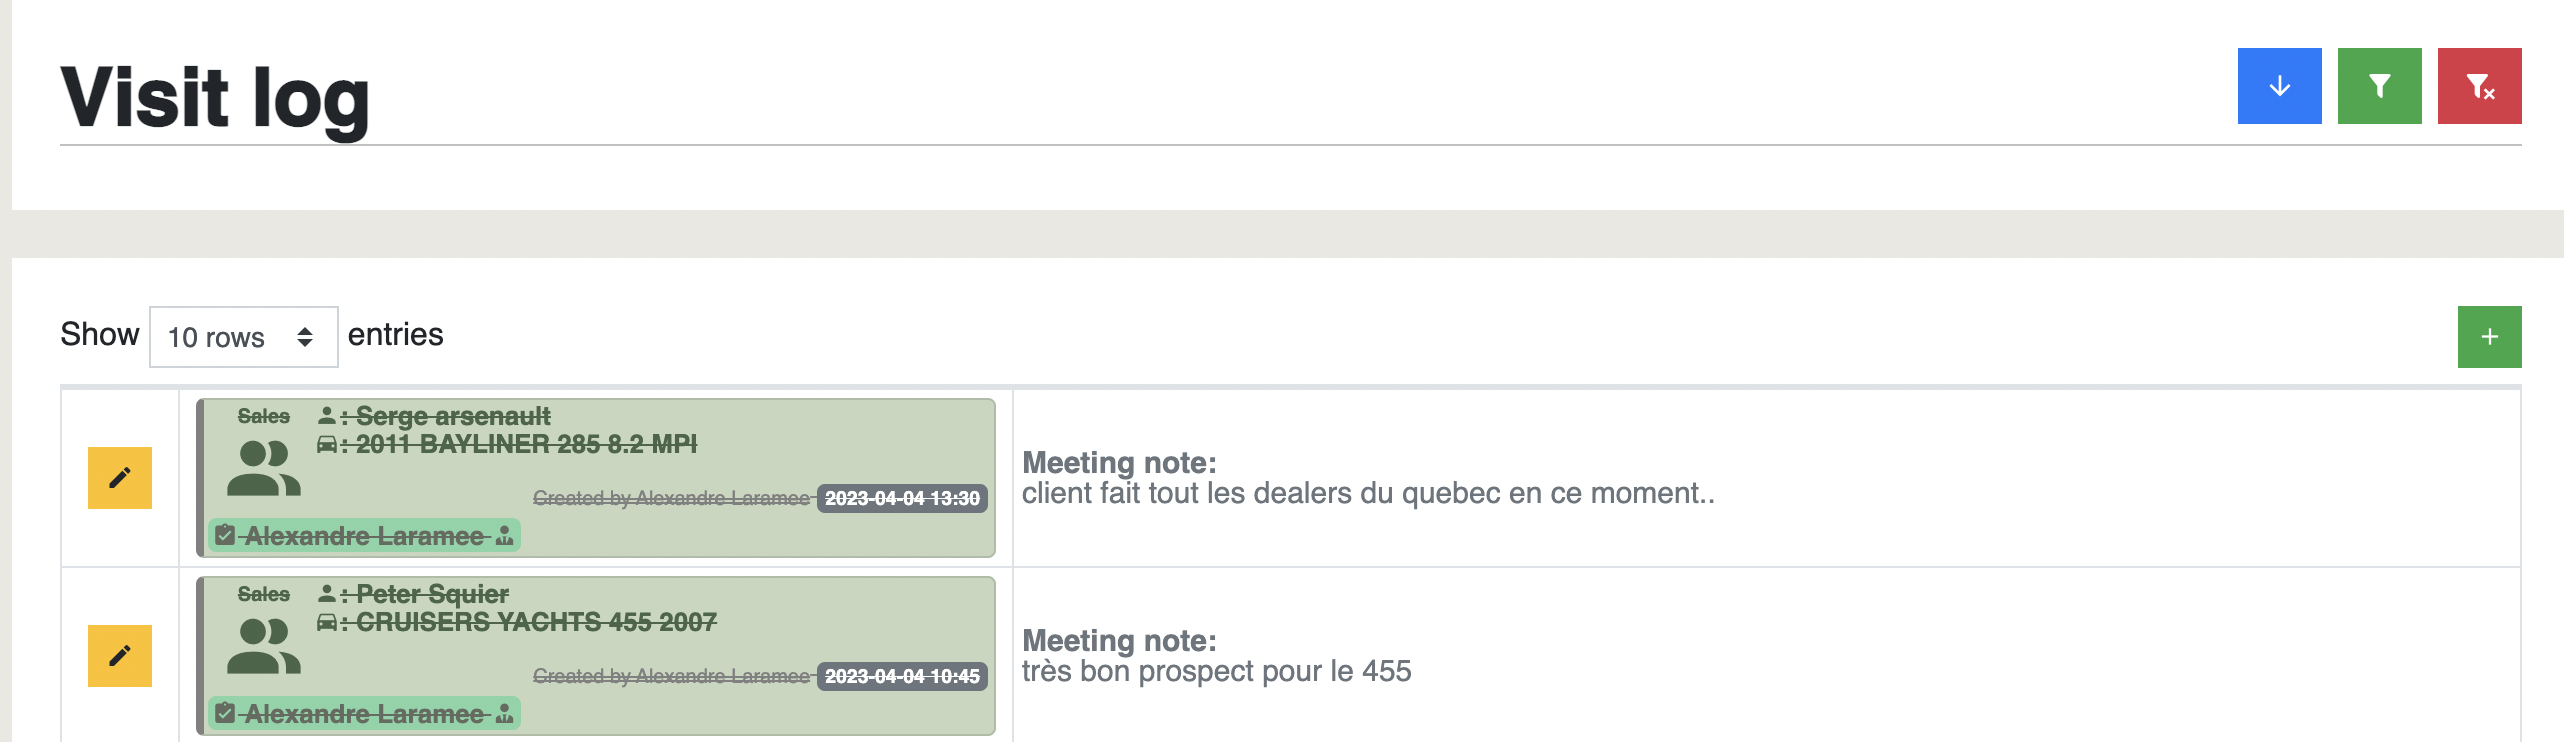Click the people icon on the Peter Squier card
The width and height of the screenshot is (2564, 742).
[x=263, y=646]
